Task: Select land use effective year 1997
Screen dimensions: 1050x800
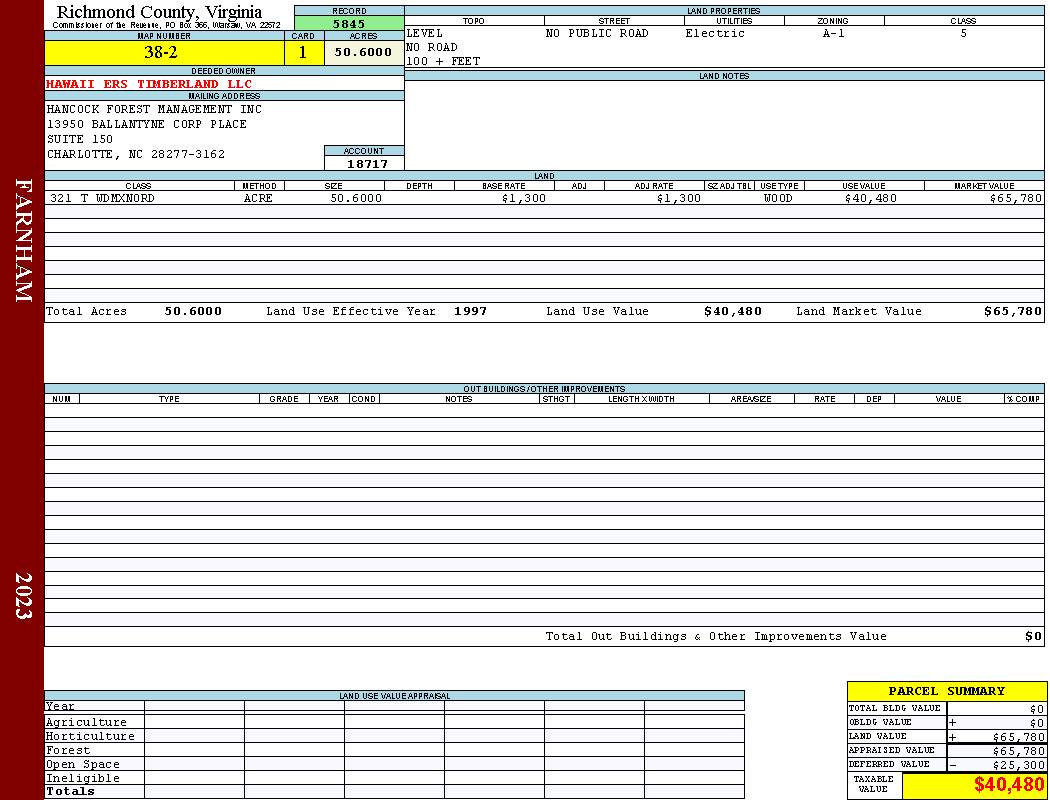Action: tap(470, 311)
